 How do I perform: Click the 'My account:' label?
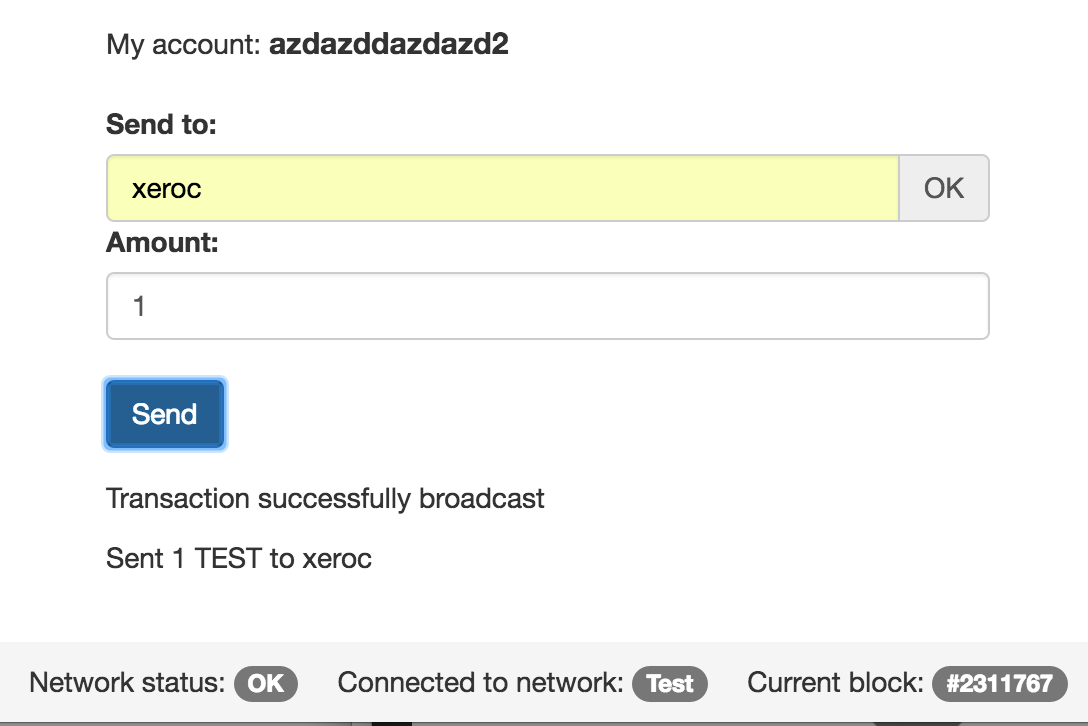(183, 45)
